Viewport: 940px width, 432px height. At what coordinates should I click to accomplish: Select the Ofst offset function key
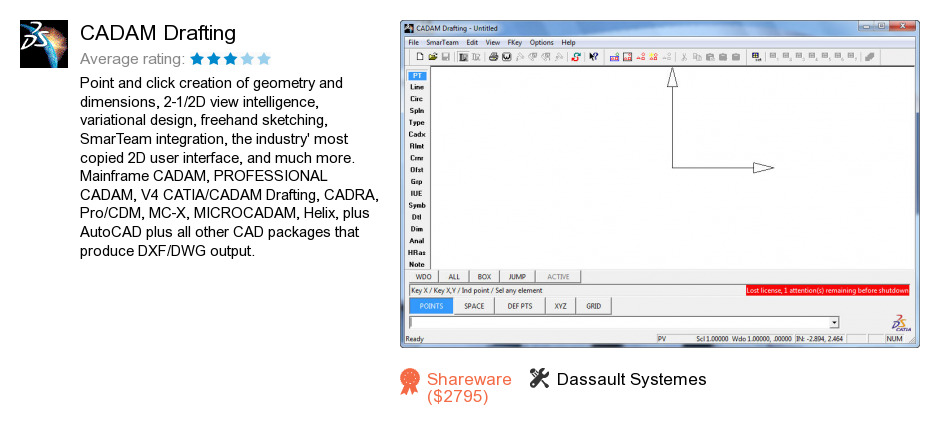point(417,170)
